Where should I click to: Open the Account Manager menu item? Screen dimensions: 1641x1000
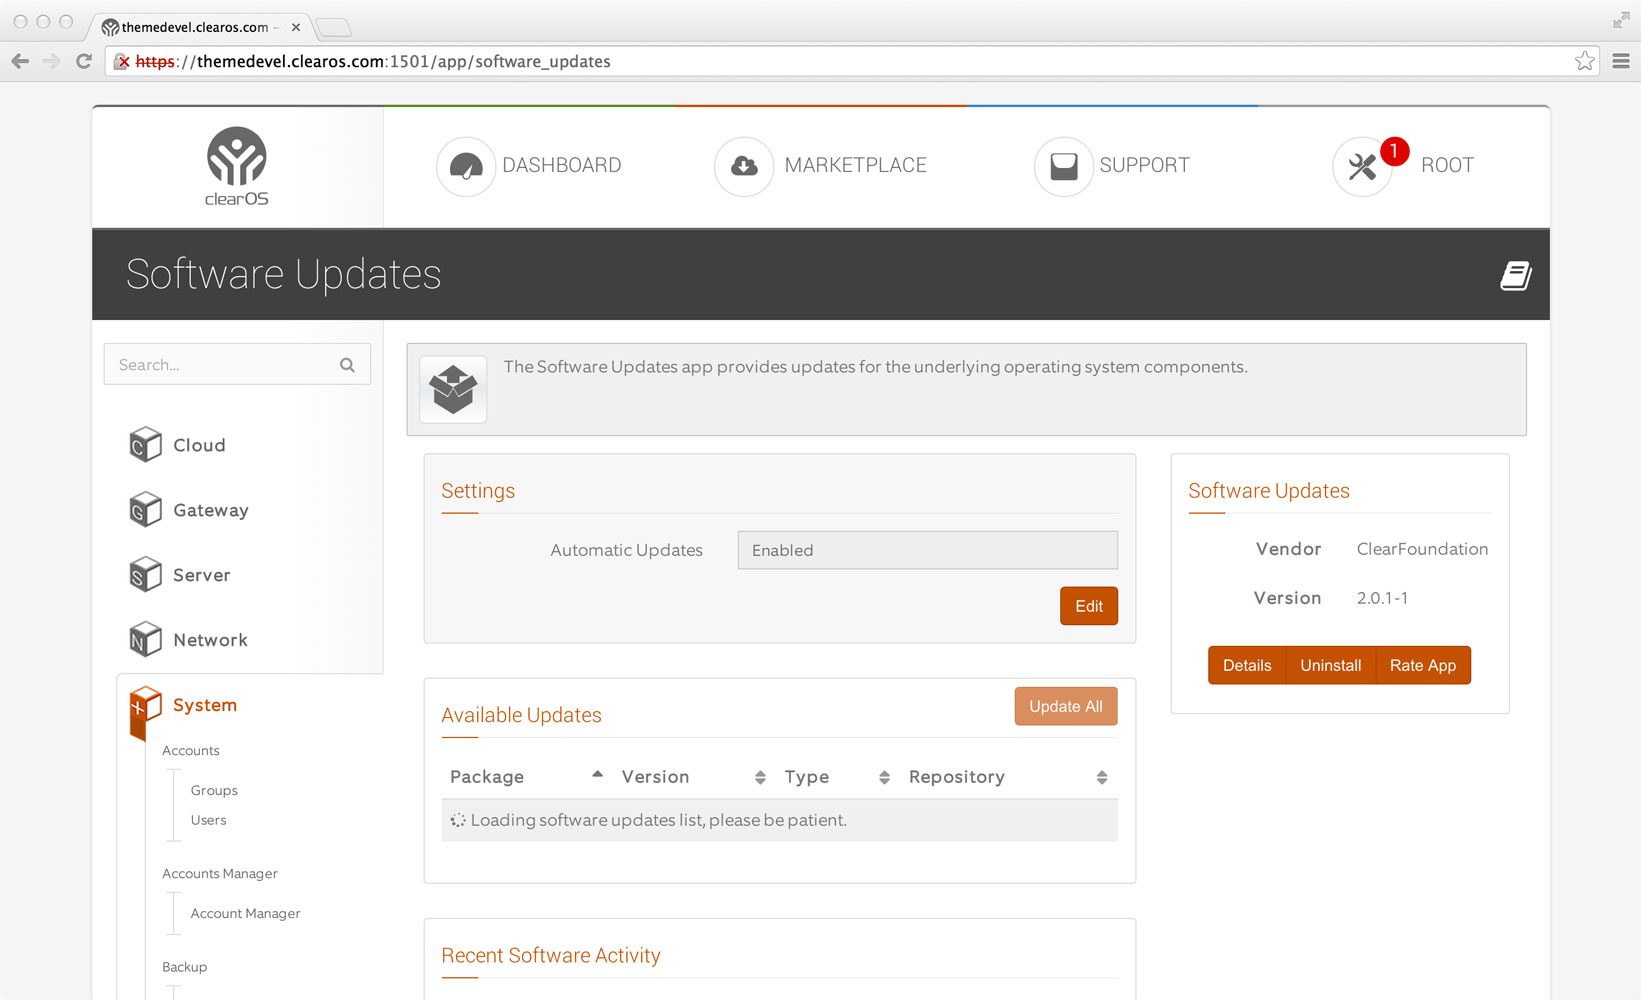(245, 913)
